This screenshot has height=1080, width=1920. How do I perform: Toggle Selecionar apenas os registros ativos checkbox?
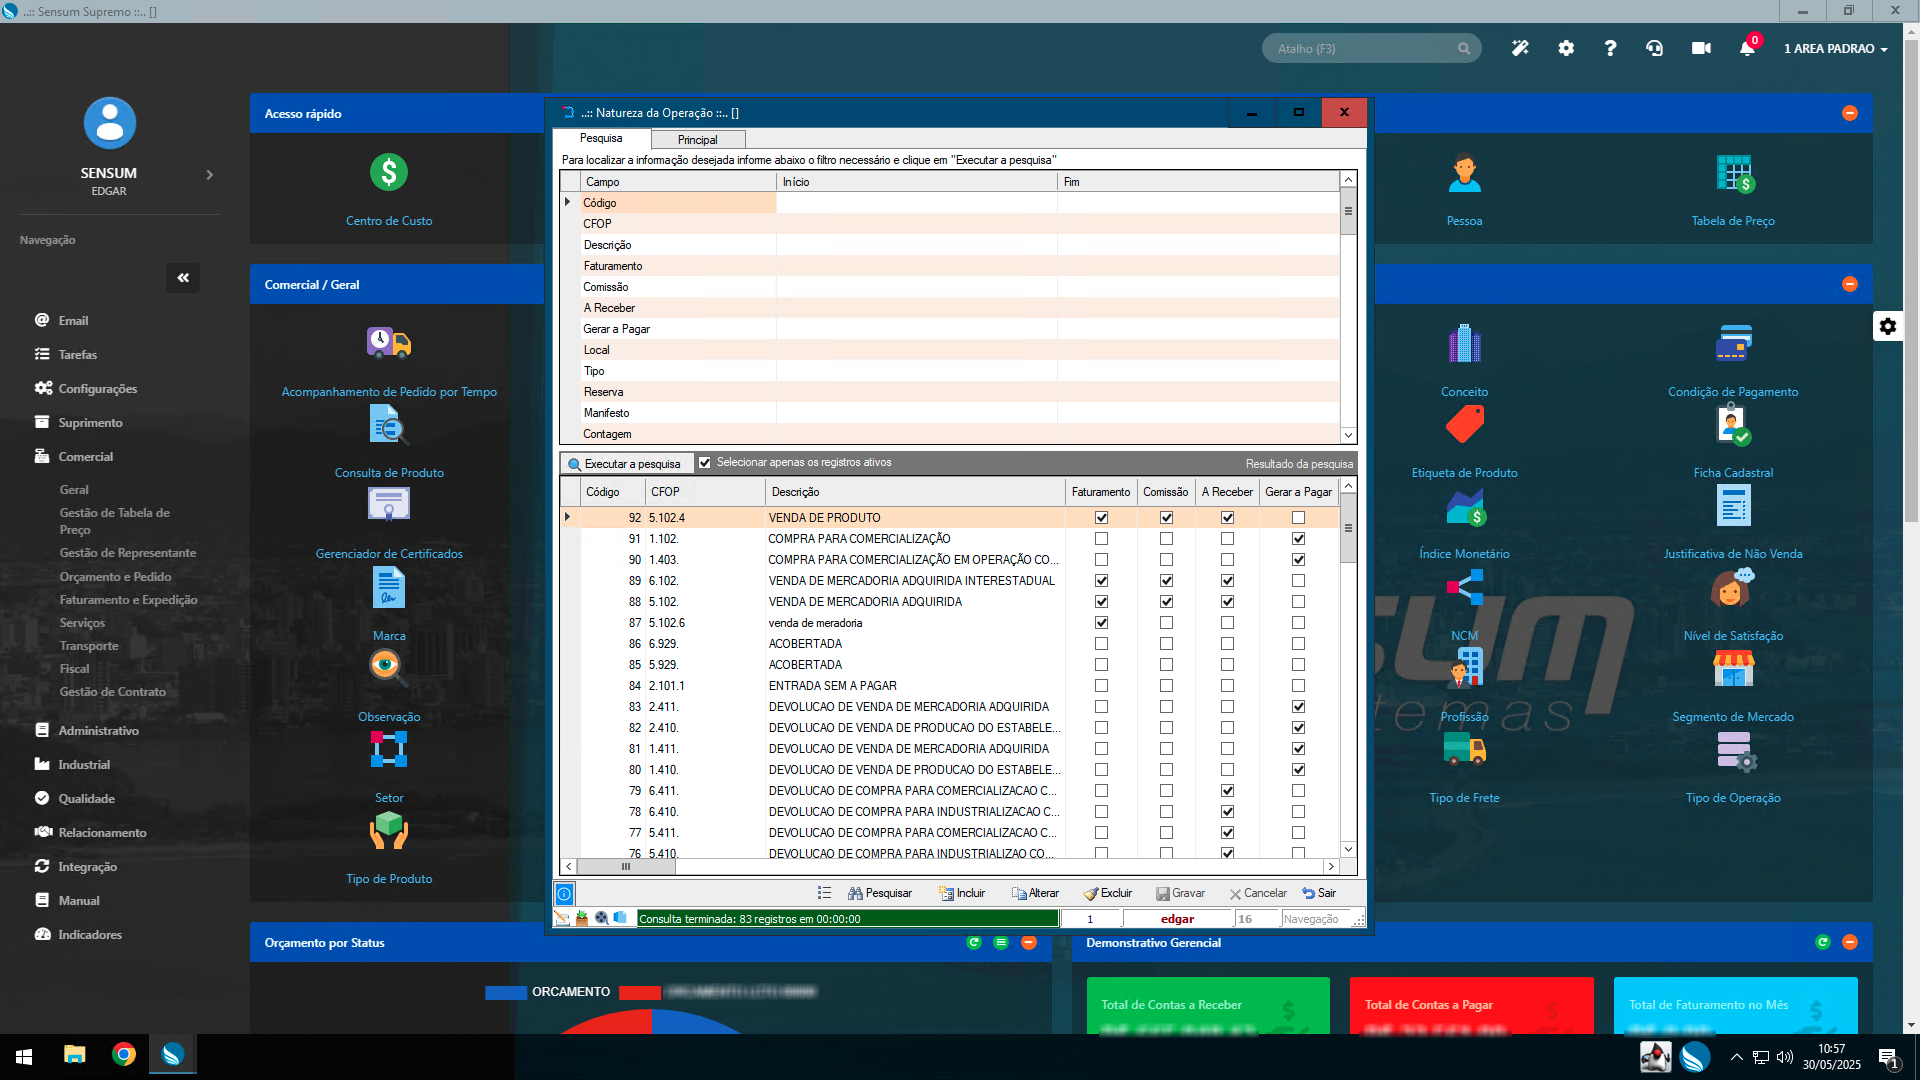tap(705, 463)
